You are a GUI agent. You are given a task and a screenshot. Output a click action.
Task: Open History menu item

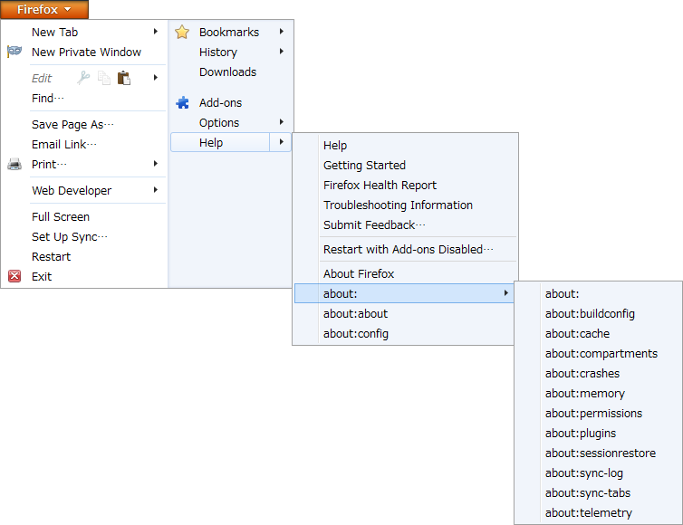click(x=218, y=52)
